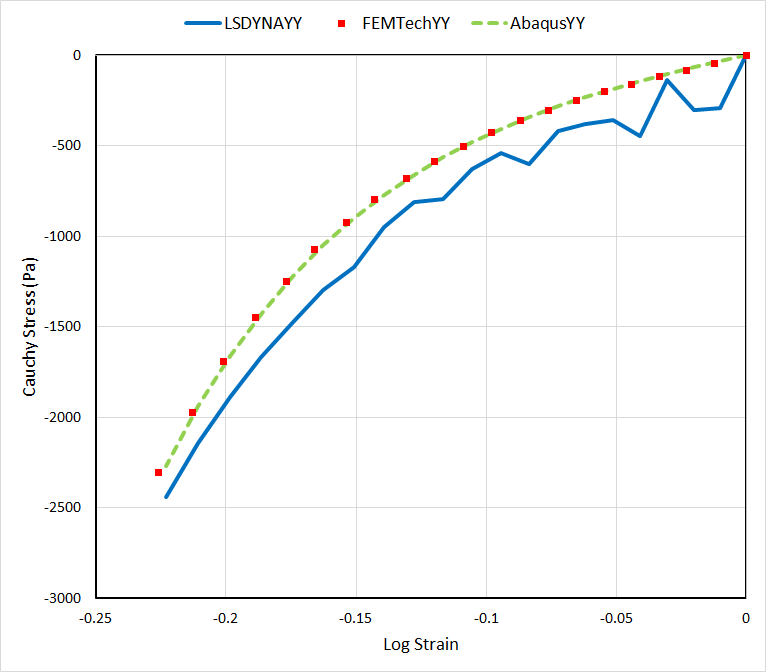This screenshot has width=766, height=672.
Task: Click the -0.1 horizontal axis tick label
Action: coord(486,617)
